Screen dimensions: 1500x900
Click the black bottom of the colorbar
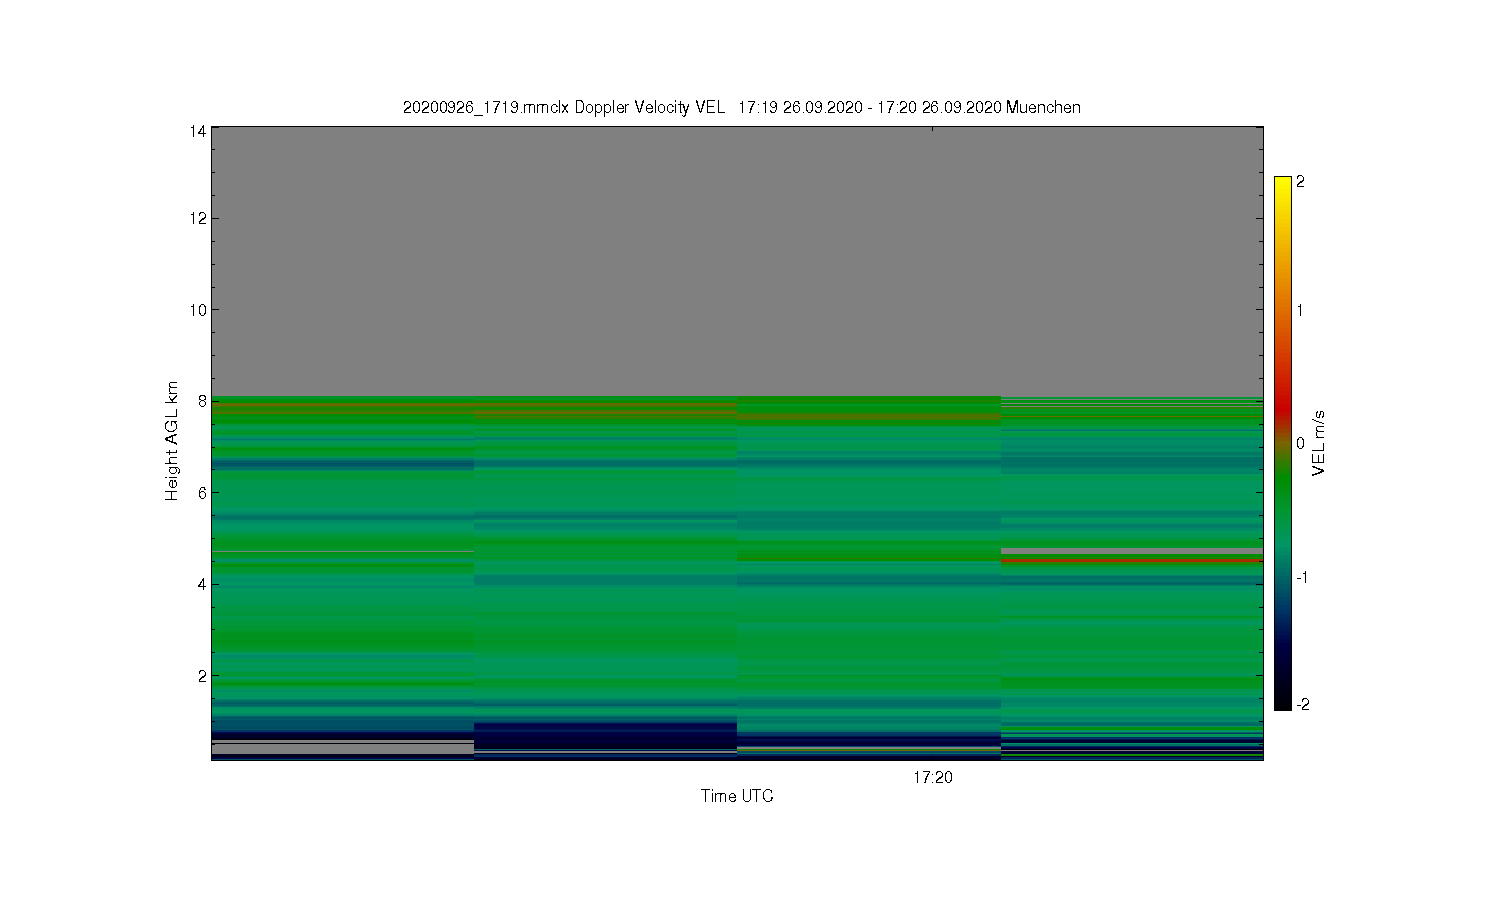pyautogui.click(x=1283, y=700)
